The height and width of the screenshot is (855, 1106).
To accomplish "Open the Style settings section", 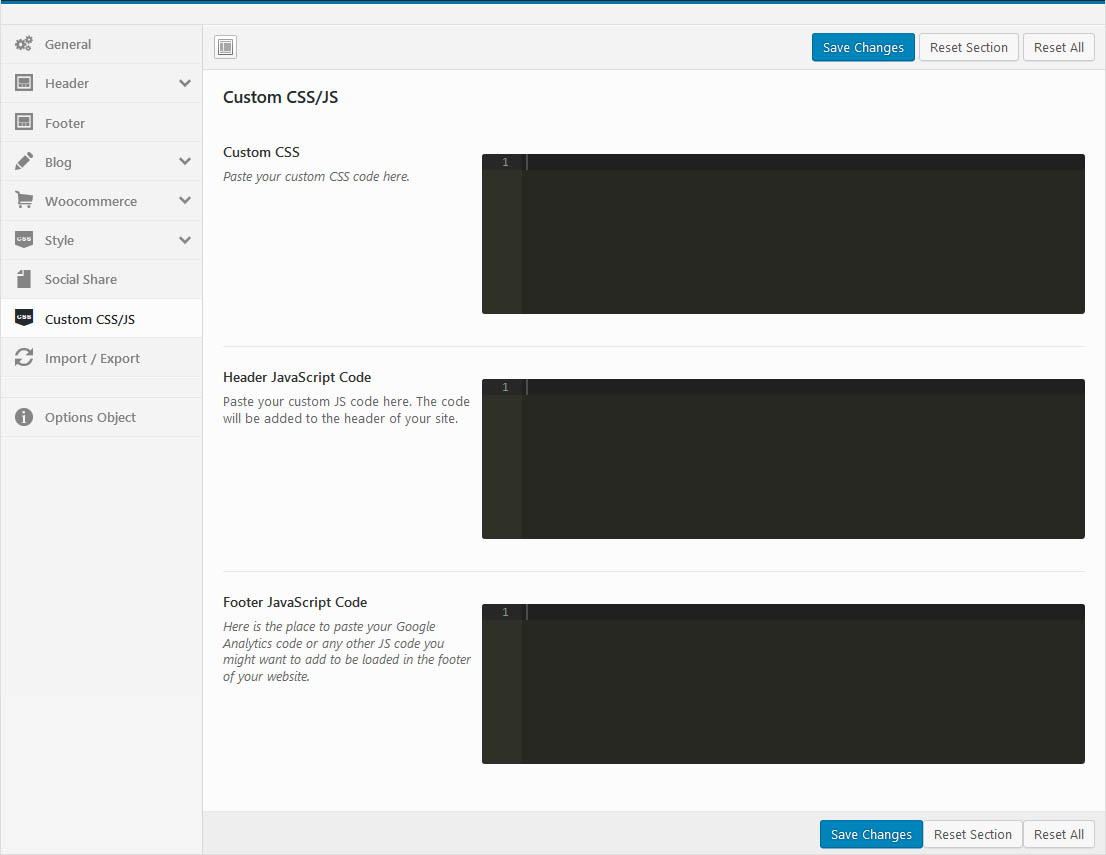I will [x=101, y=241].
